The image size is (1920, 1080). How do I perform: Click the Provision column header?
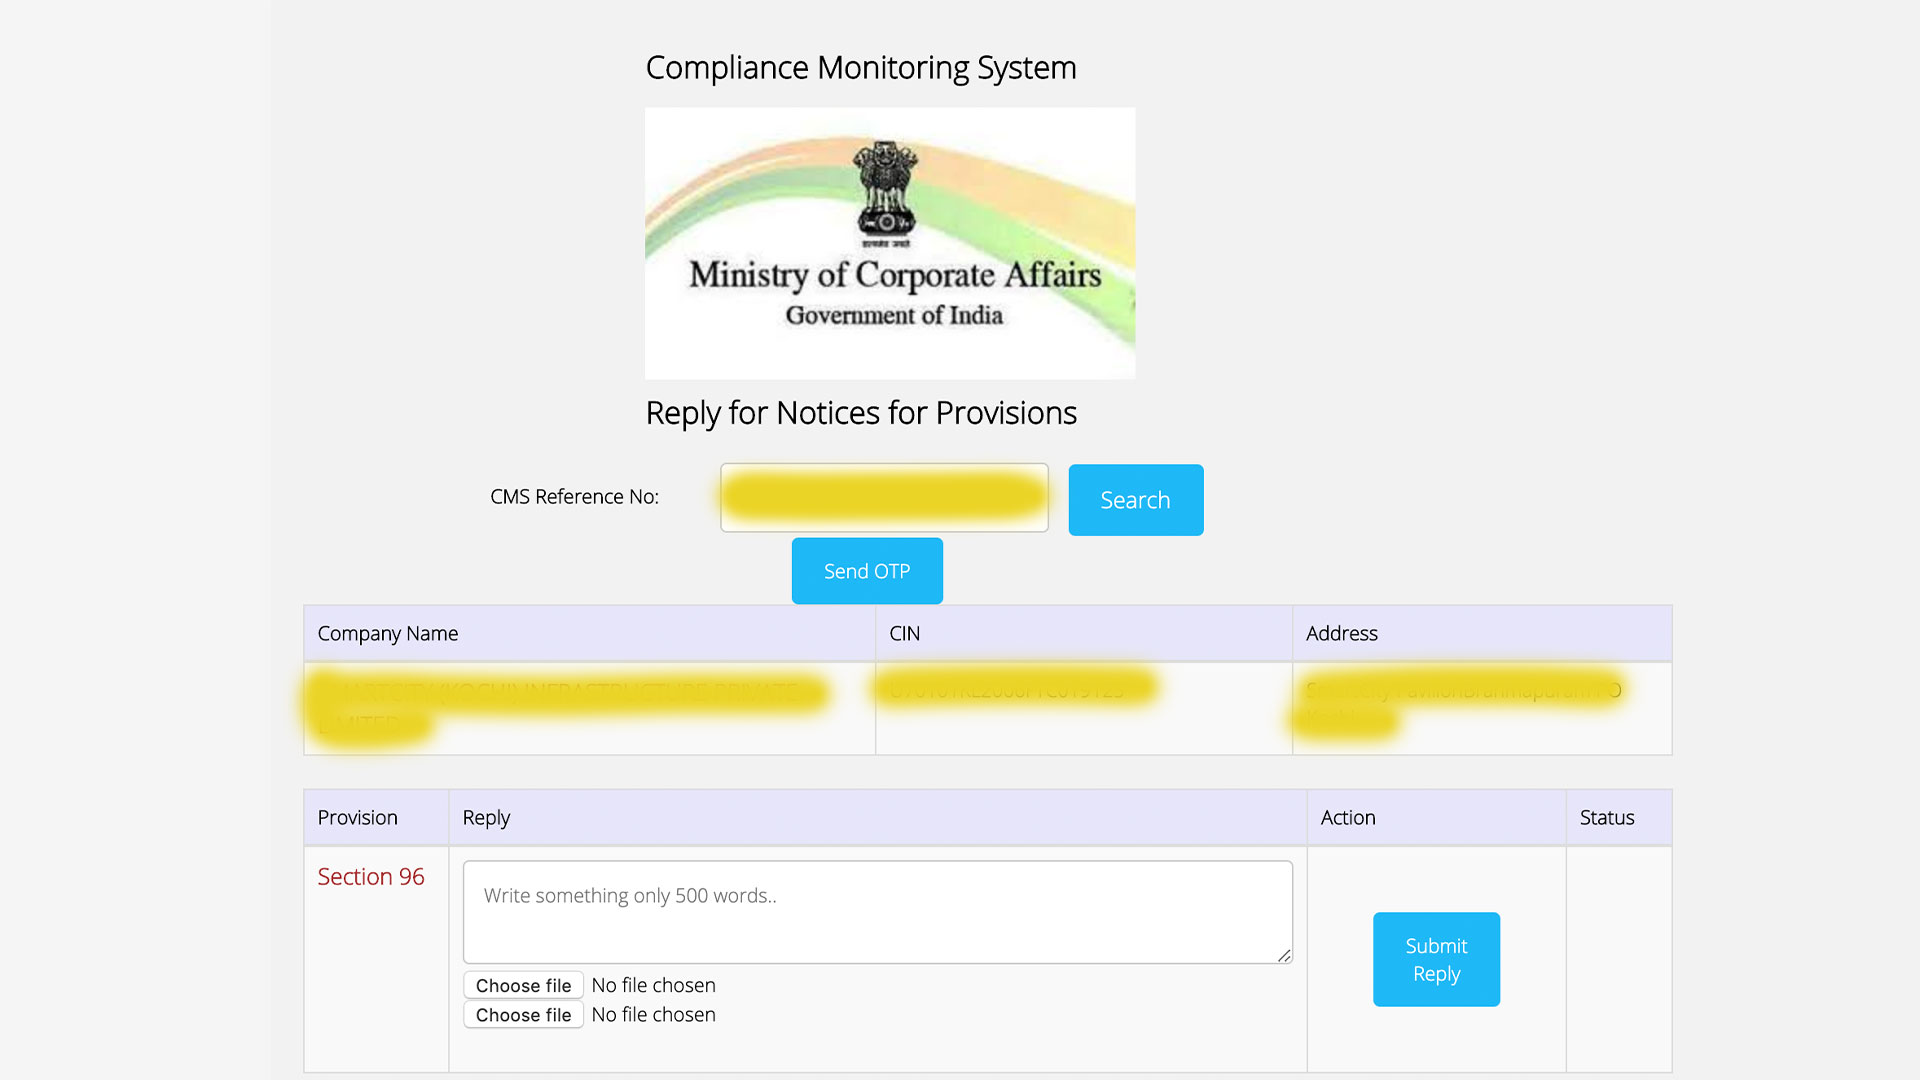(357, 817)
